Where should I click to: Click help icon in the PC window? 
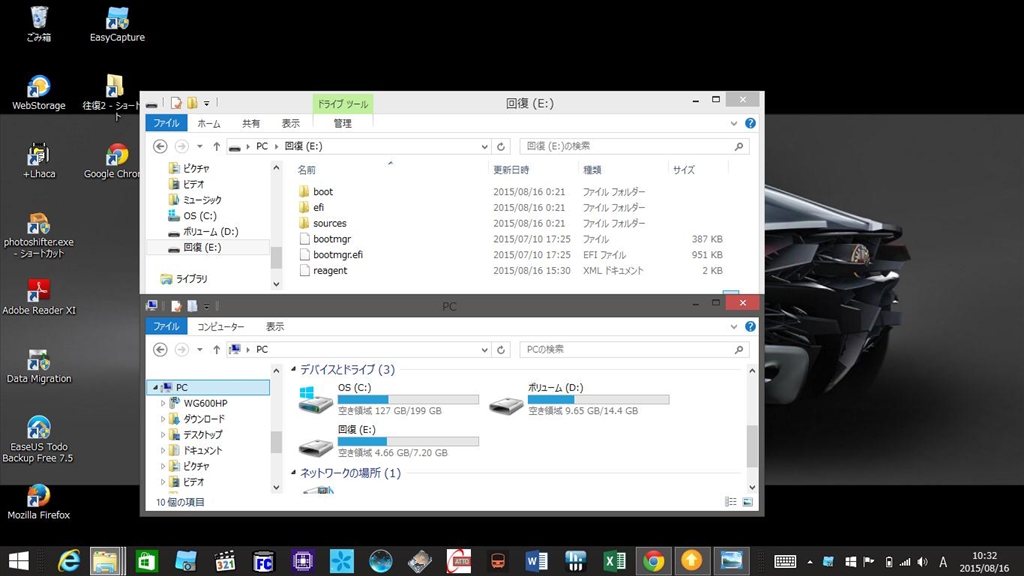pyautogui.click(x=750, y=327)
